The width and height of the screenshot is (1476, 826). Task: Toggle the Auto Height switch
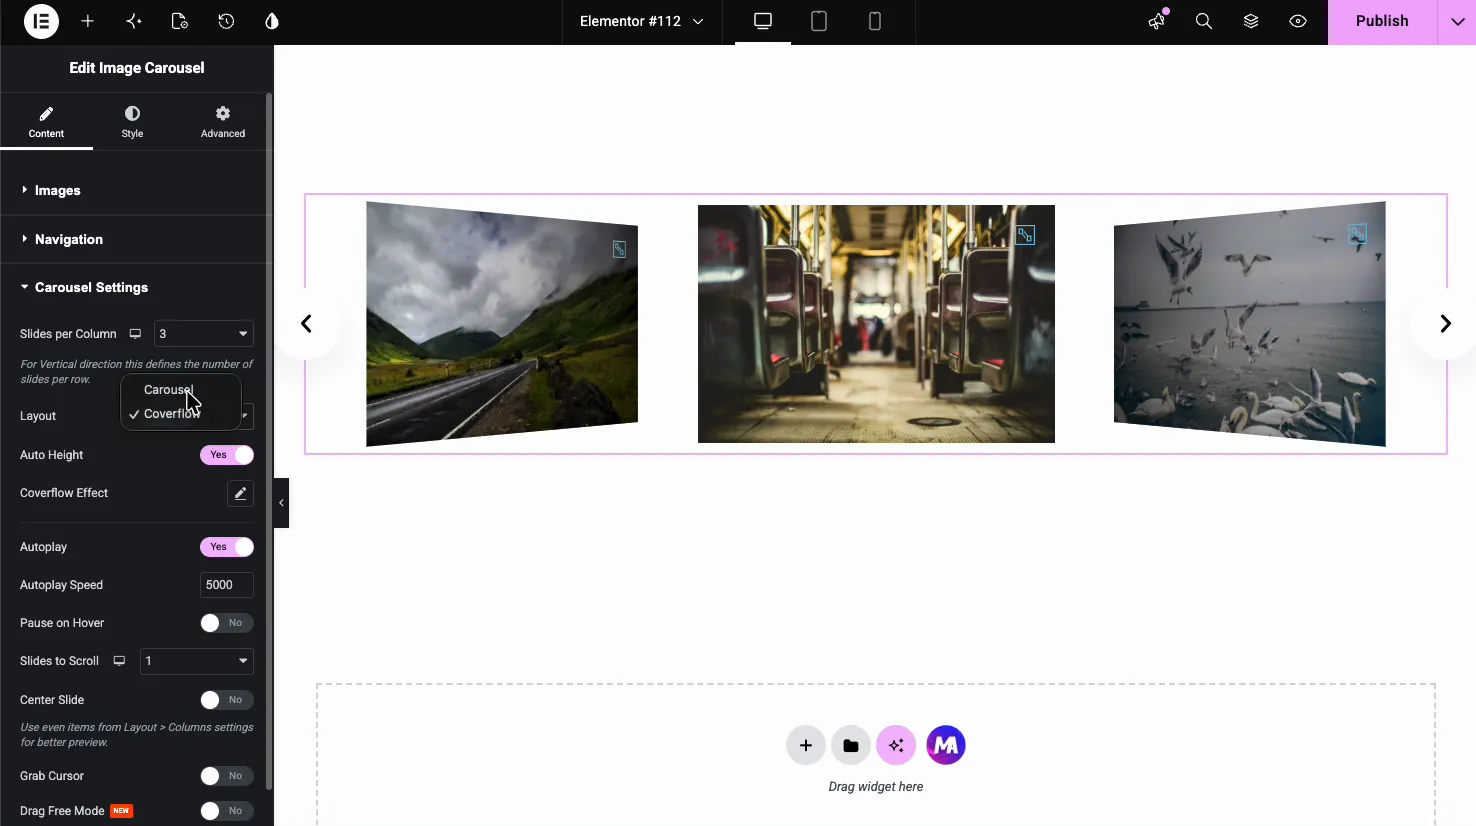point(227,455)
